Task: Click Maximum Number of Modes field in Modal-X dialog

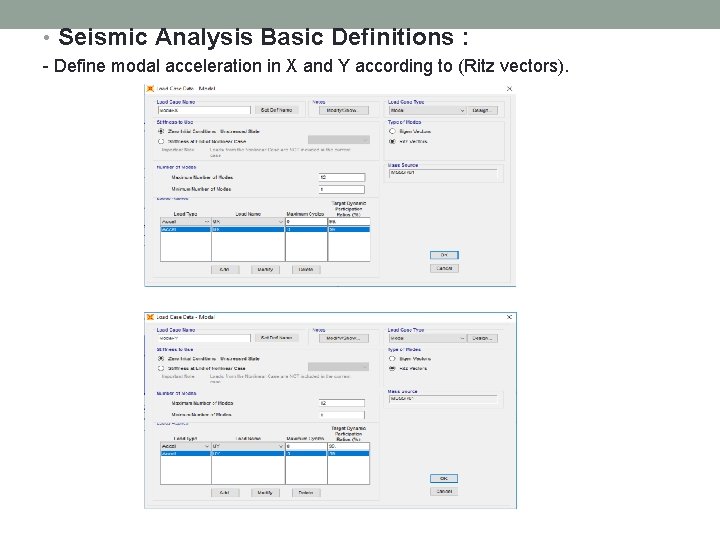Action: pos(342,177)
